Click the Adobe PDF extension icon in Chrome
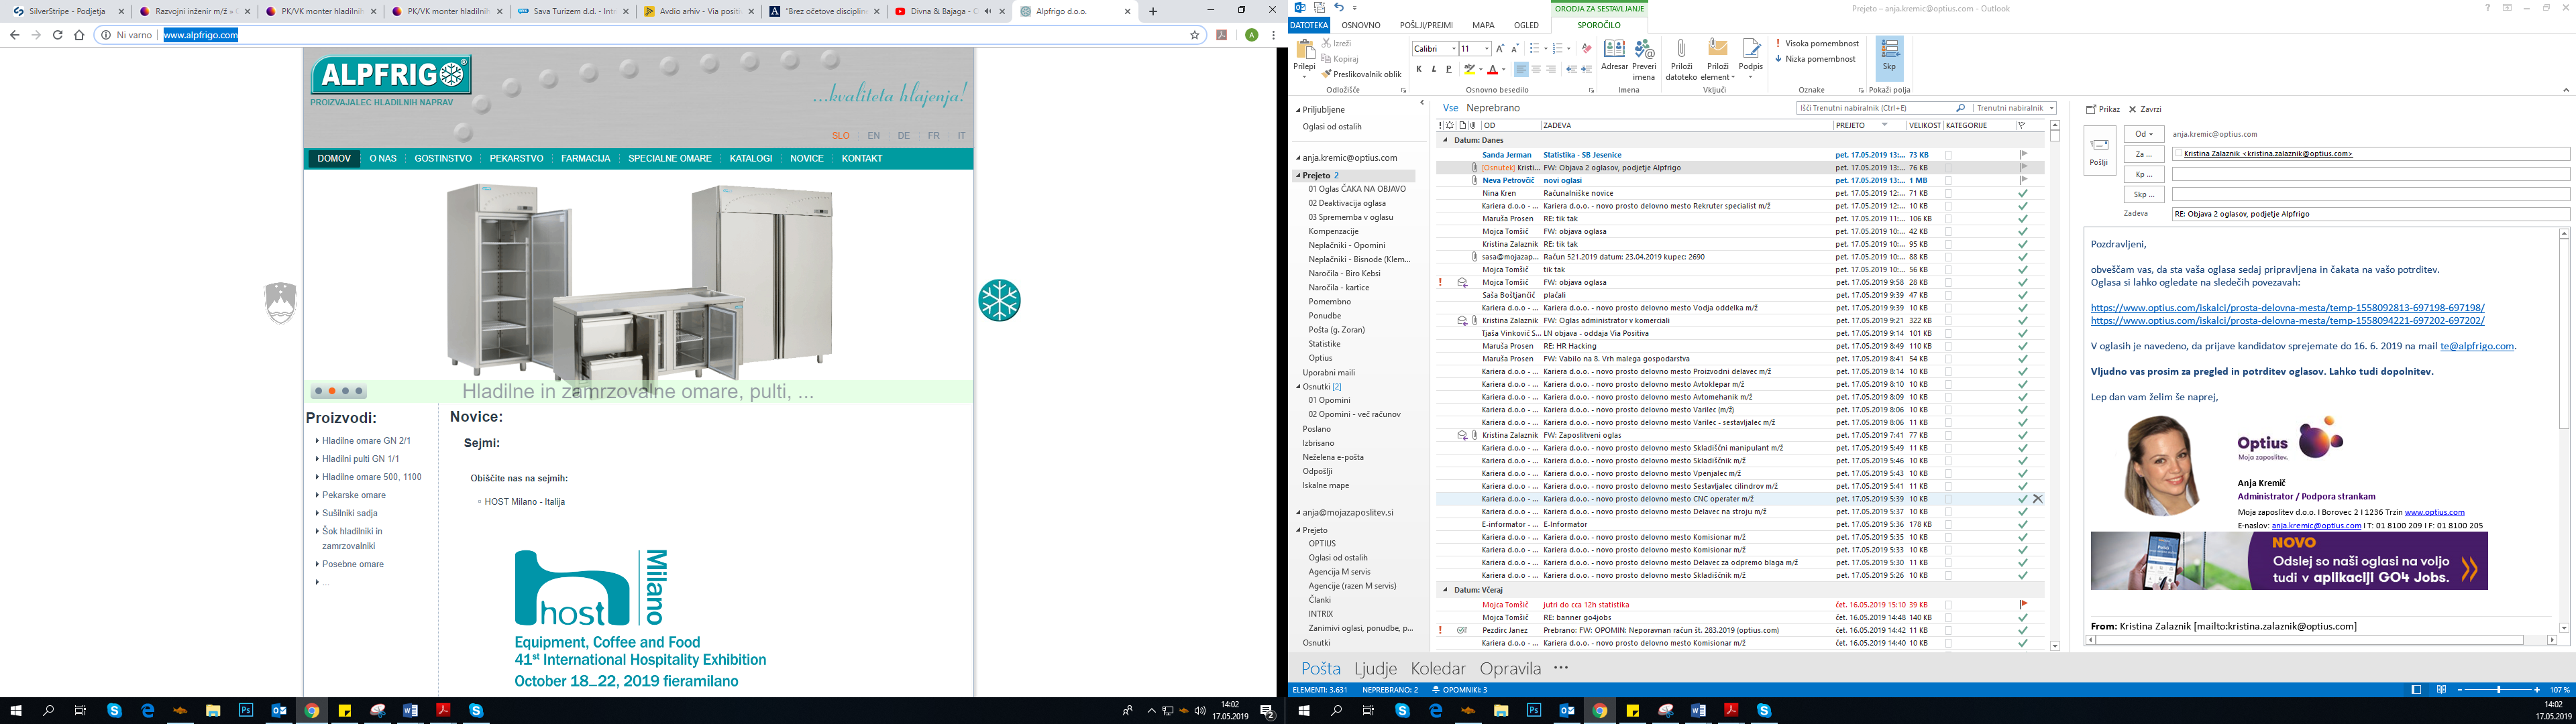Screen dimensions: 2576x724 pyautogui.click(x=1221, y=35)
